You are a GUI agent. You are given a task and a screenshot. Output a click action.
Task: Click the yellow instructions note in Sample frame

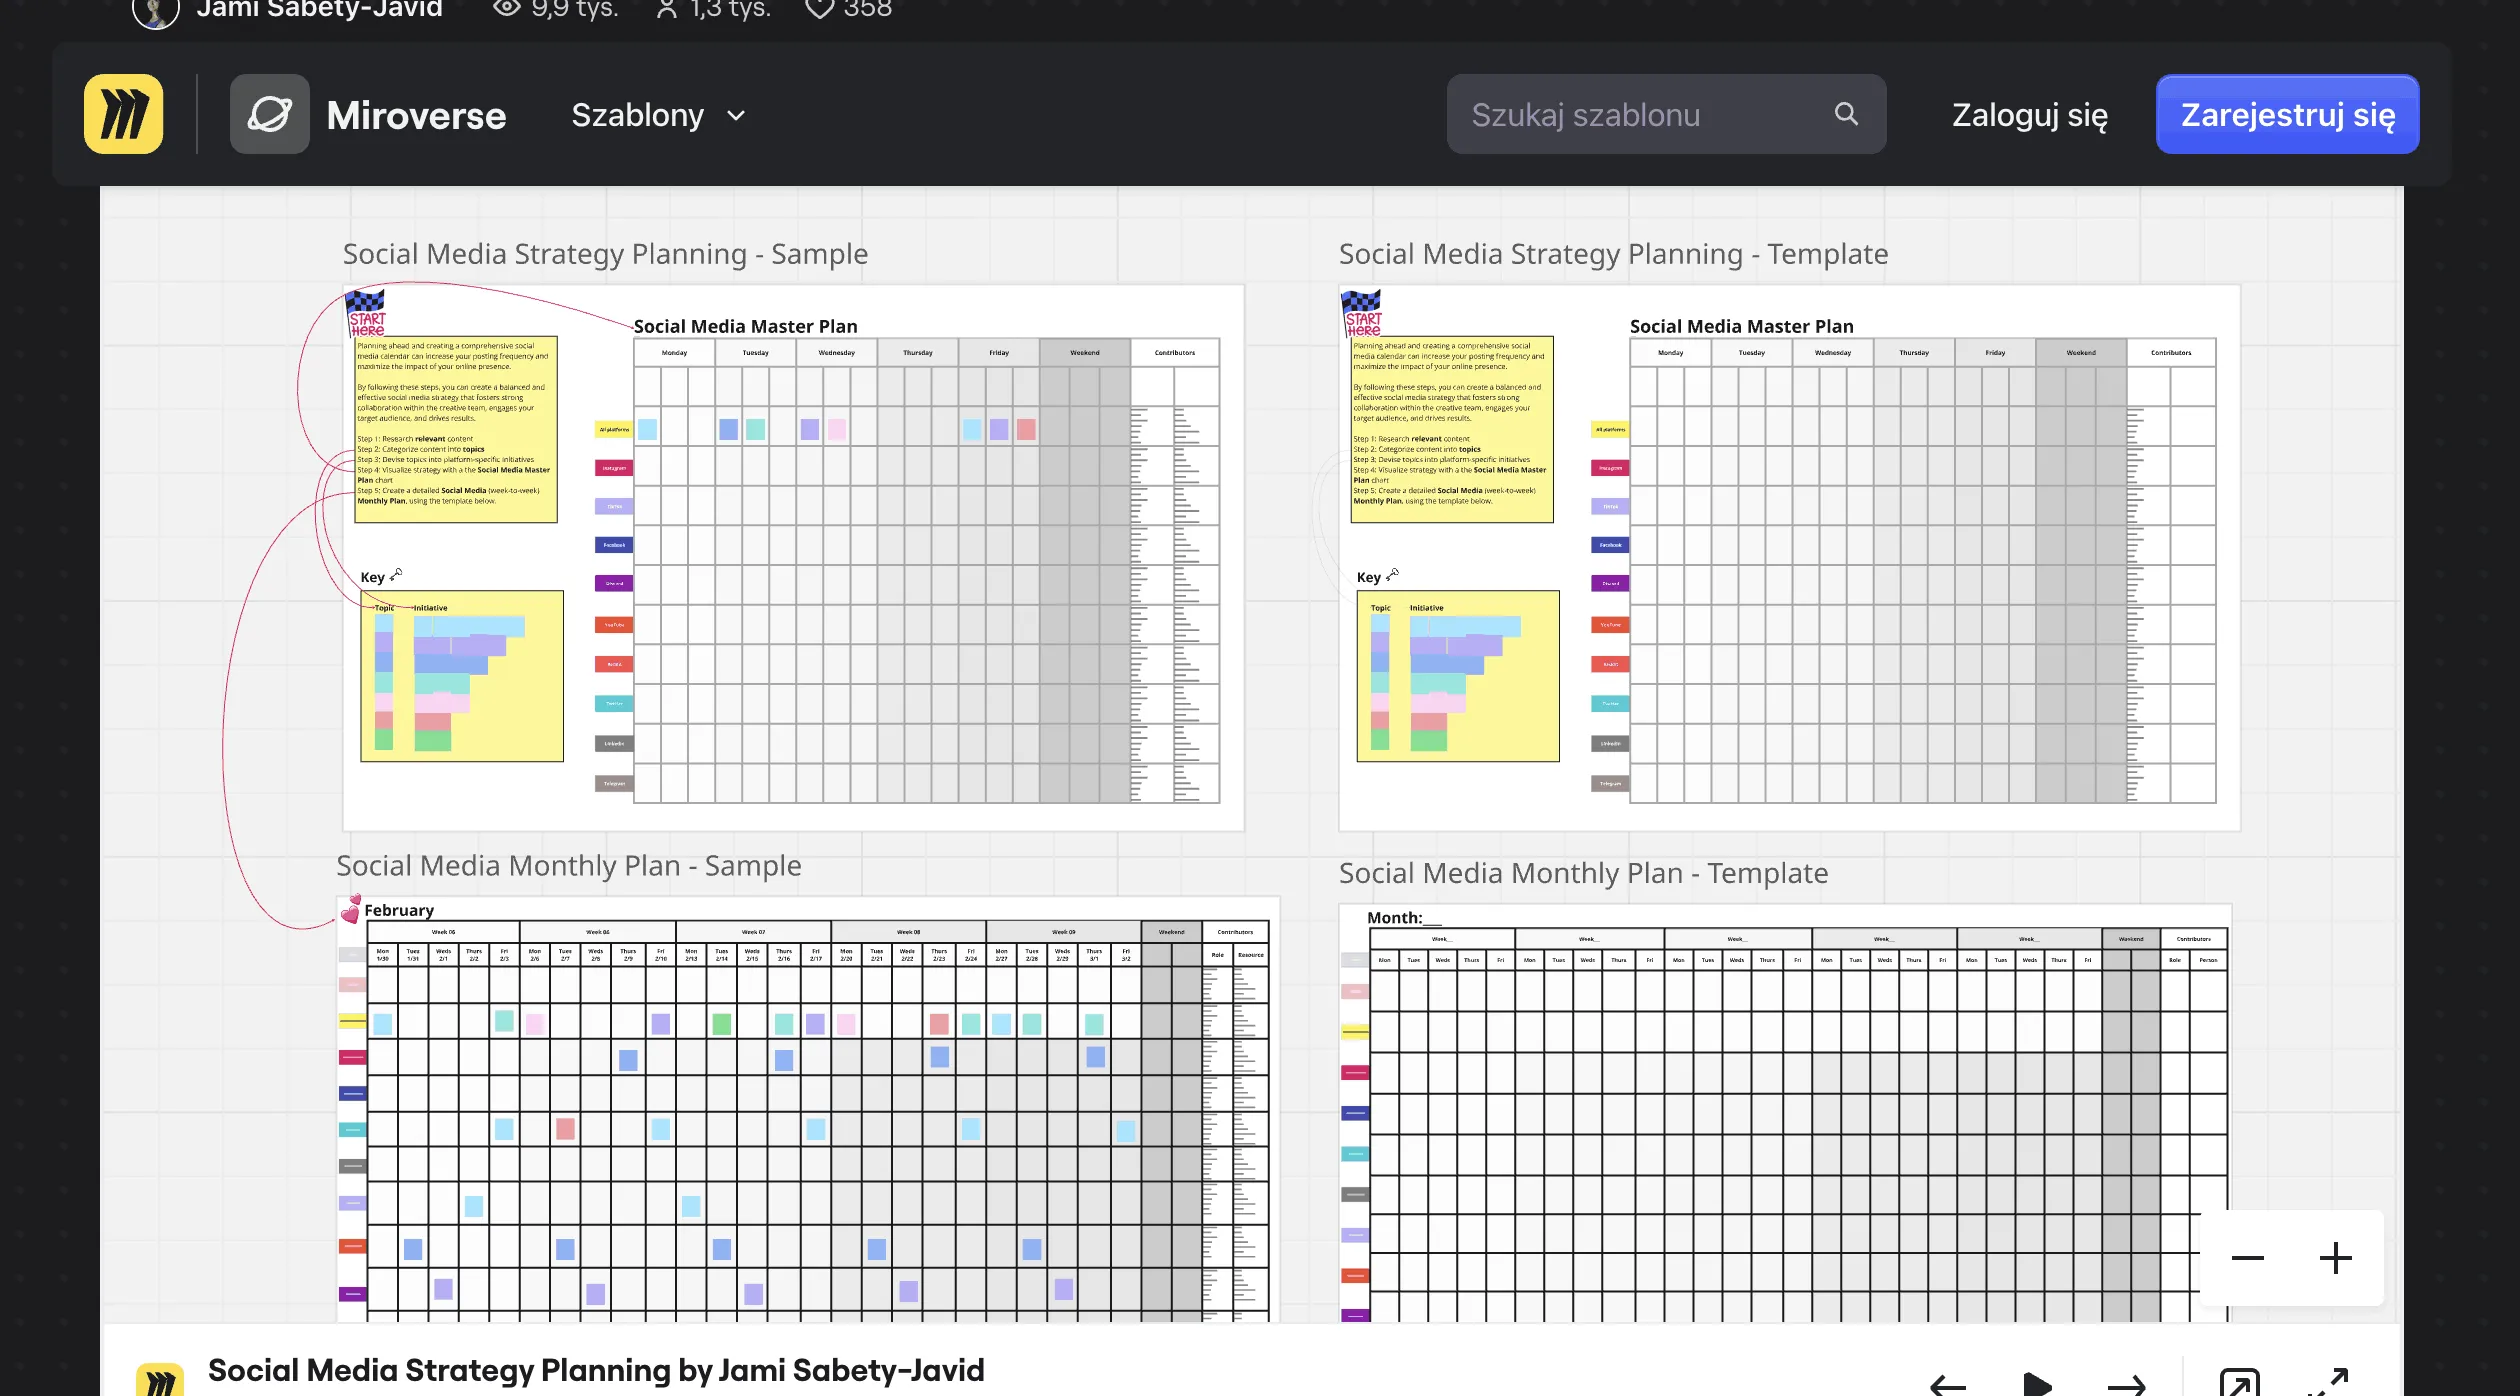tap(456, 429)
